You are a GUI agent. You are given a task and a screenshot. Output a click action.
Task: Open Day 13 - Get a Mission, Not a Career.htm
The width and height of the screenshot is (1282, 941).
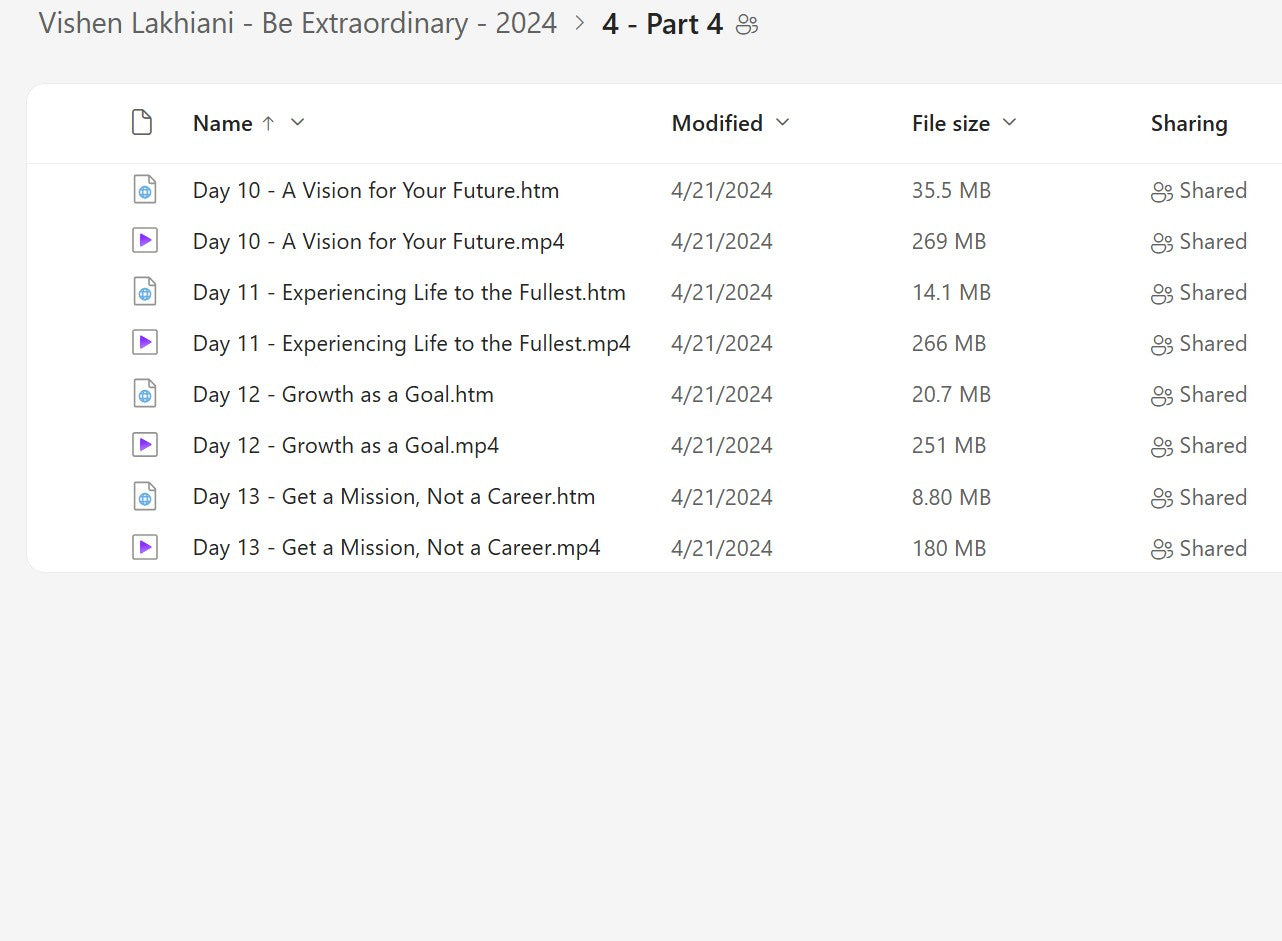coord(393,497)
